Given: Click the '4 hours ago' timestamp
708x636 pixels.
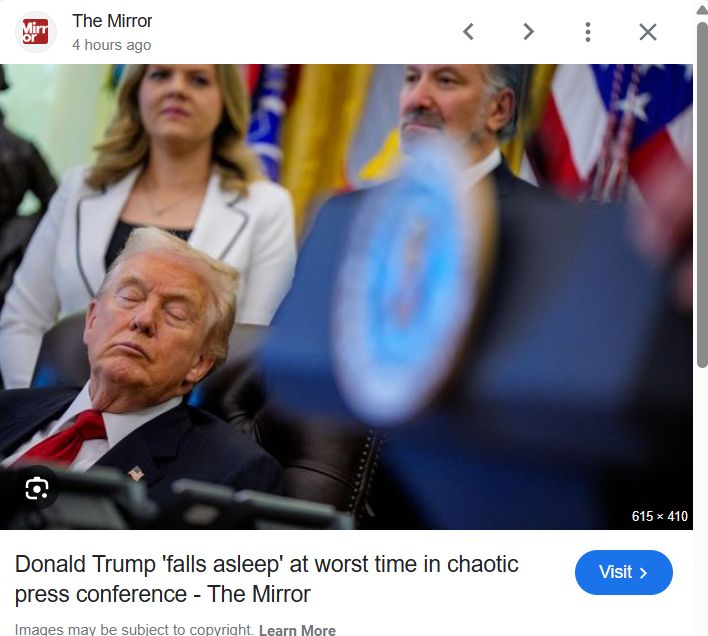Looking at the screenshot, I should tap(112, 45).
